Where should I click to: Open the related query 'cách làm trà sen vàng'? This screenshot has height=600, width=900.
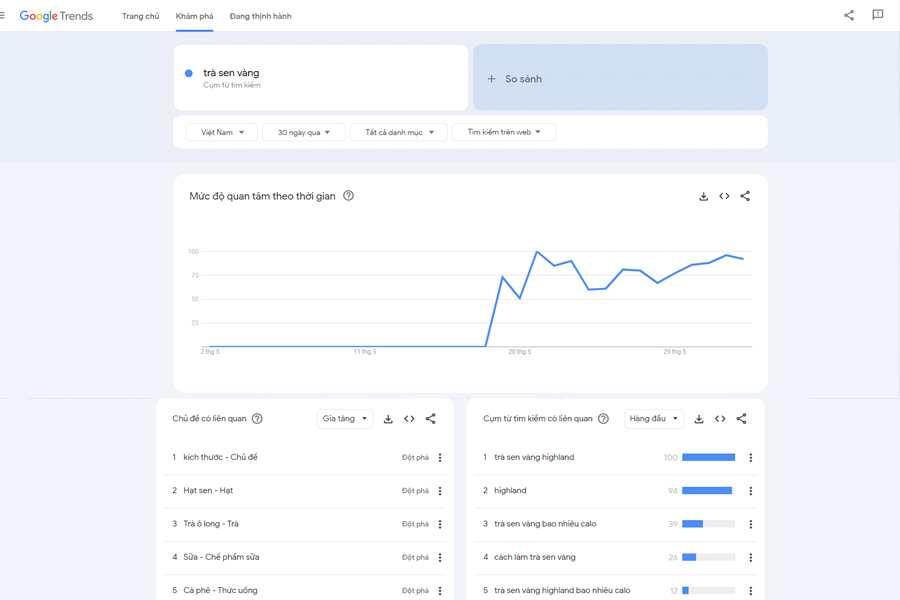point(535,557)
